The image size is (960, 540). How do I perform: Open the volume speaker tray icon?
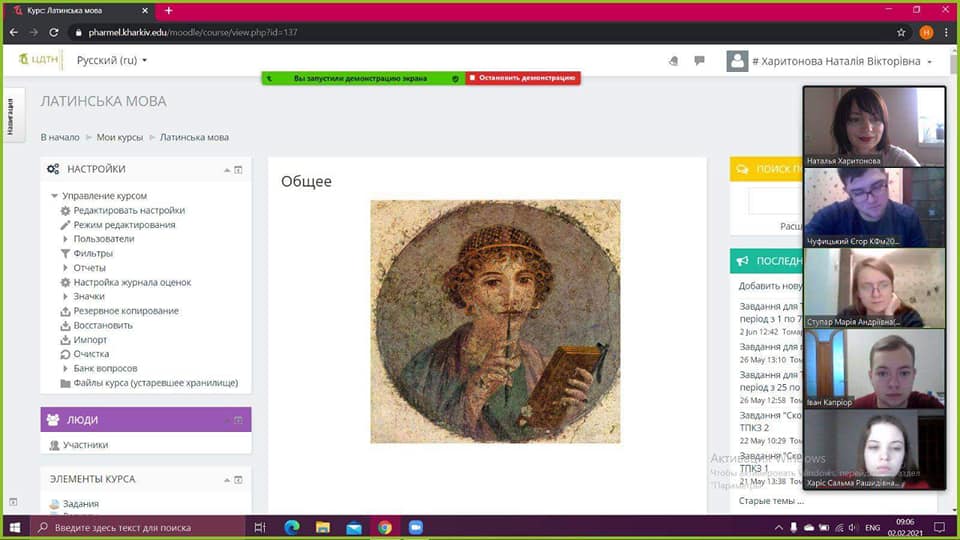(x=853, y=527)
